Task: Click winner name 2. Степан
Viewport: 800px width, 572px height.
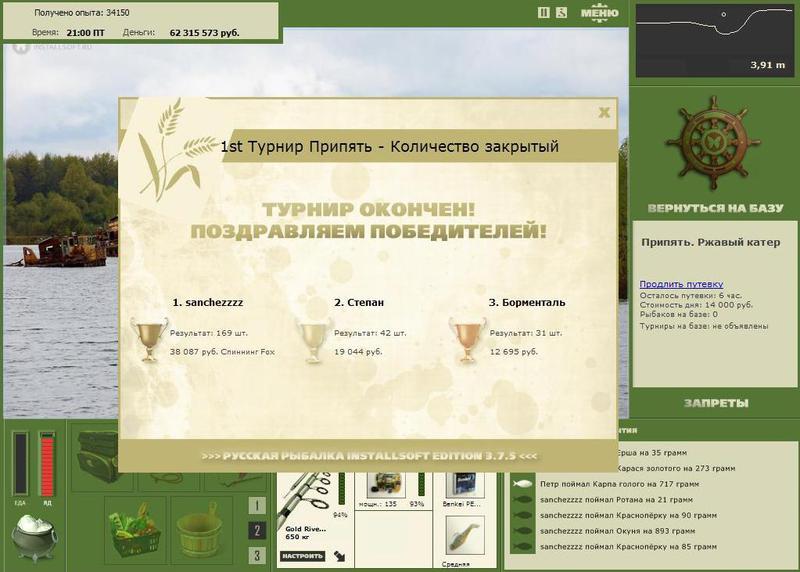Action: click(359, 302)
